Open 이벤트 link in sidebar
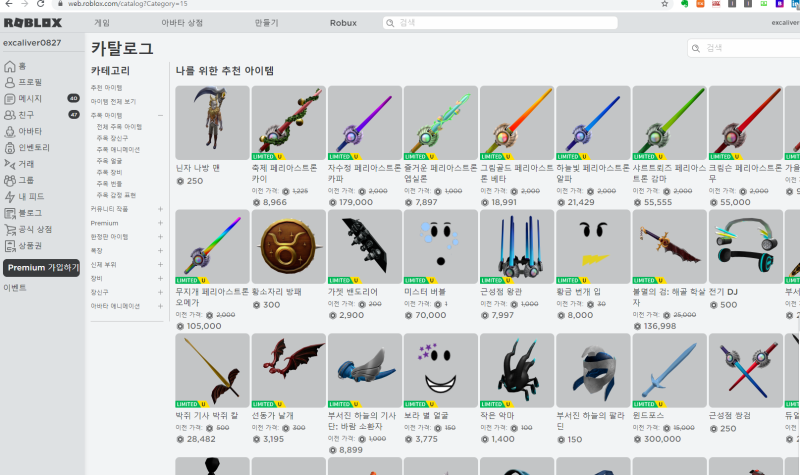Viewport: 800px width, 475px height. tap(15, 288)
